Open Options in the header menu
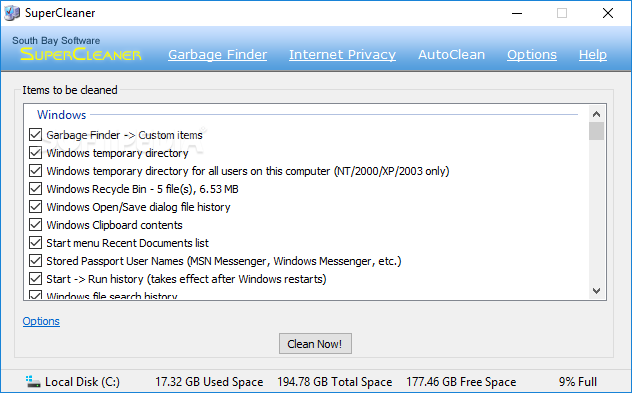The width and height of the screenshot is (632, 393). 532,54
